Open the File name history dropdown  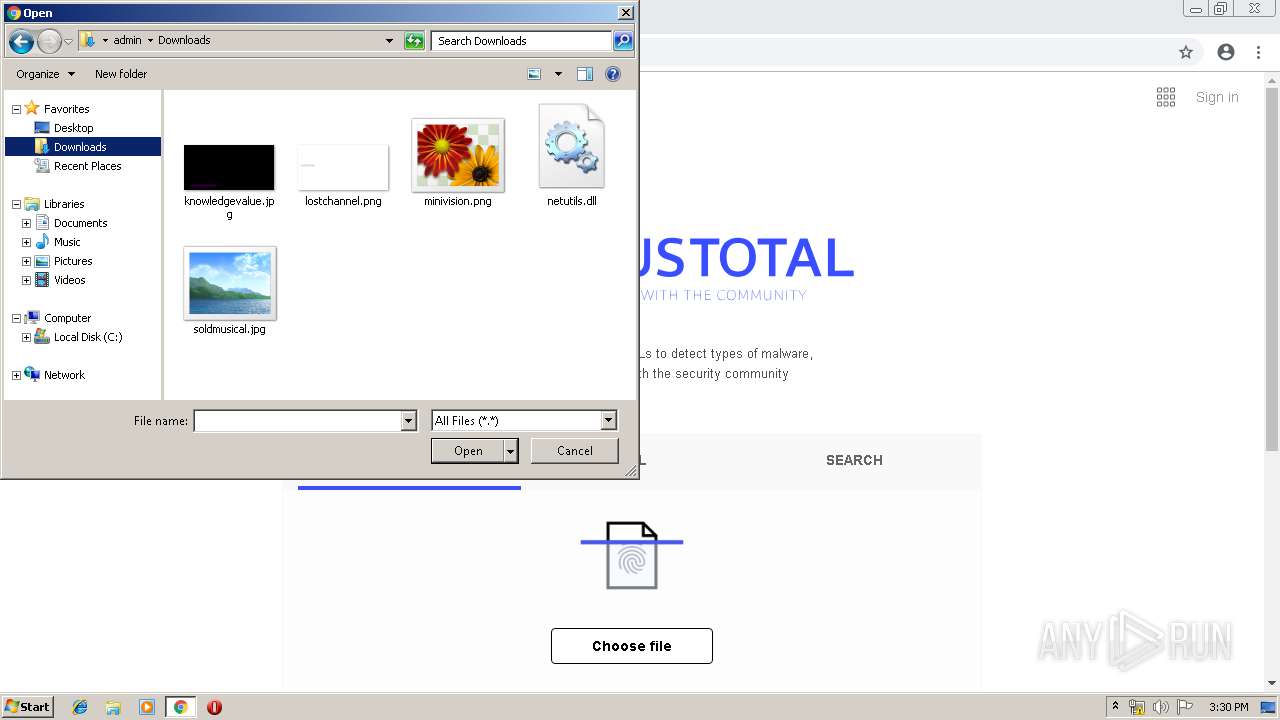pos(408,421)
